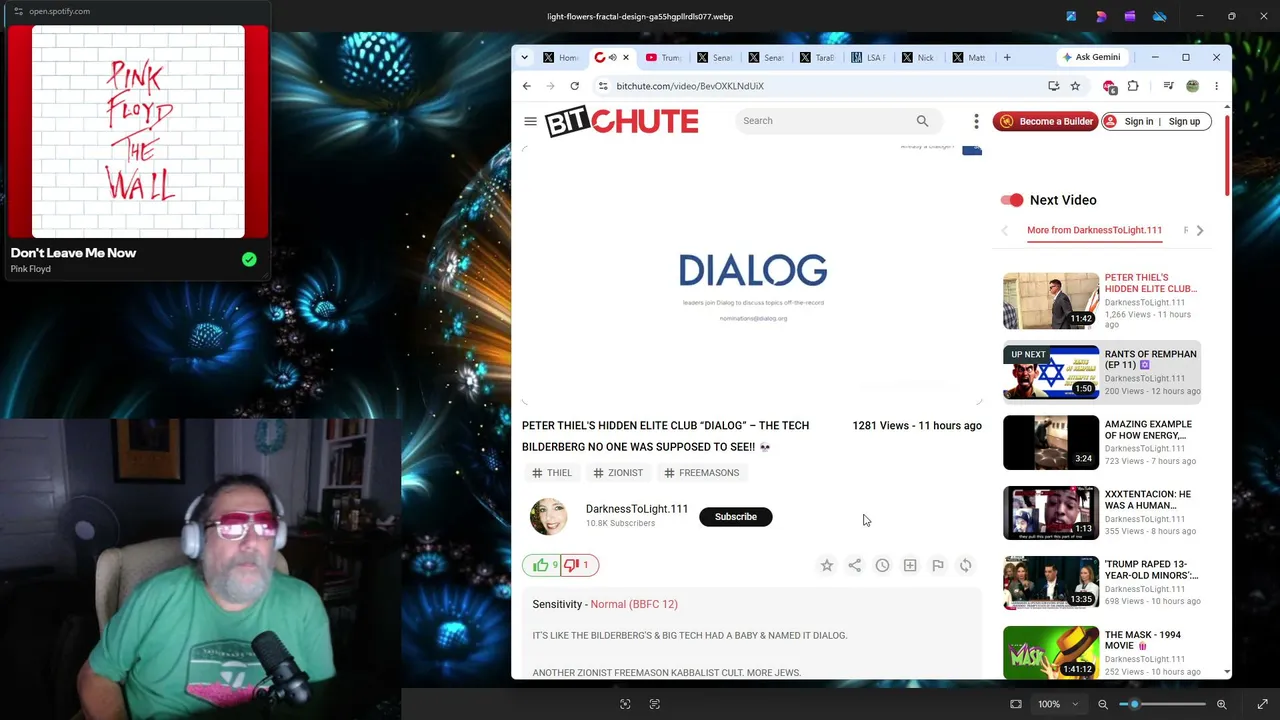Click the BitChute search input field
Viewport: 1280px width, 720px height.
pos(827,121)
